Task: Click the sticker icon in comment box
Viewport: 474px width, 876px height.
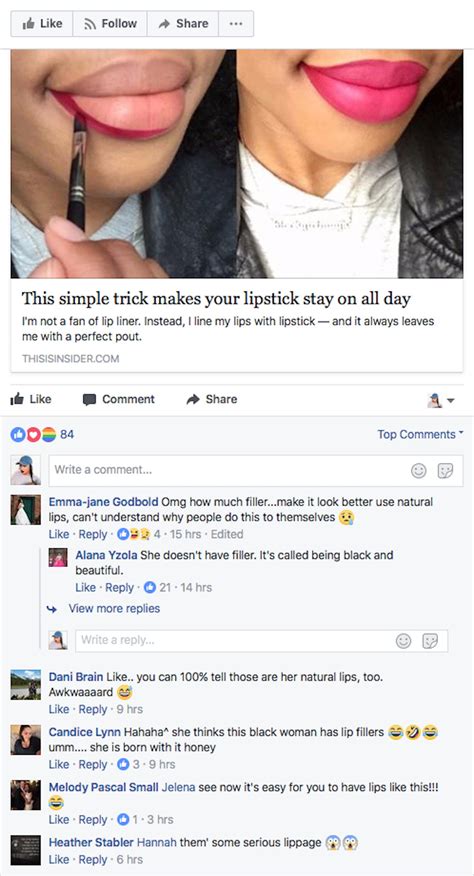Action: [445, 471]
